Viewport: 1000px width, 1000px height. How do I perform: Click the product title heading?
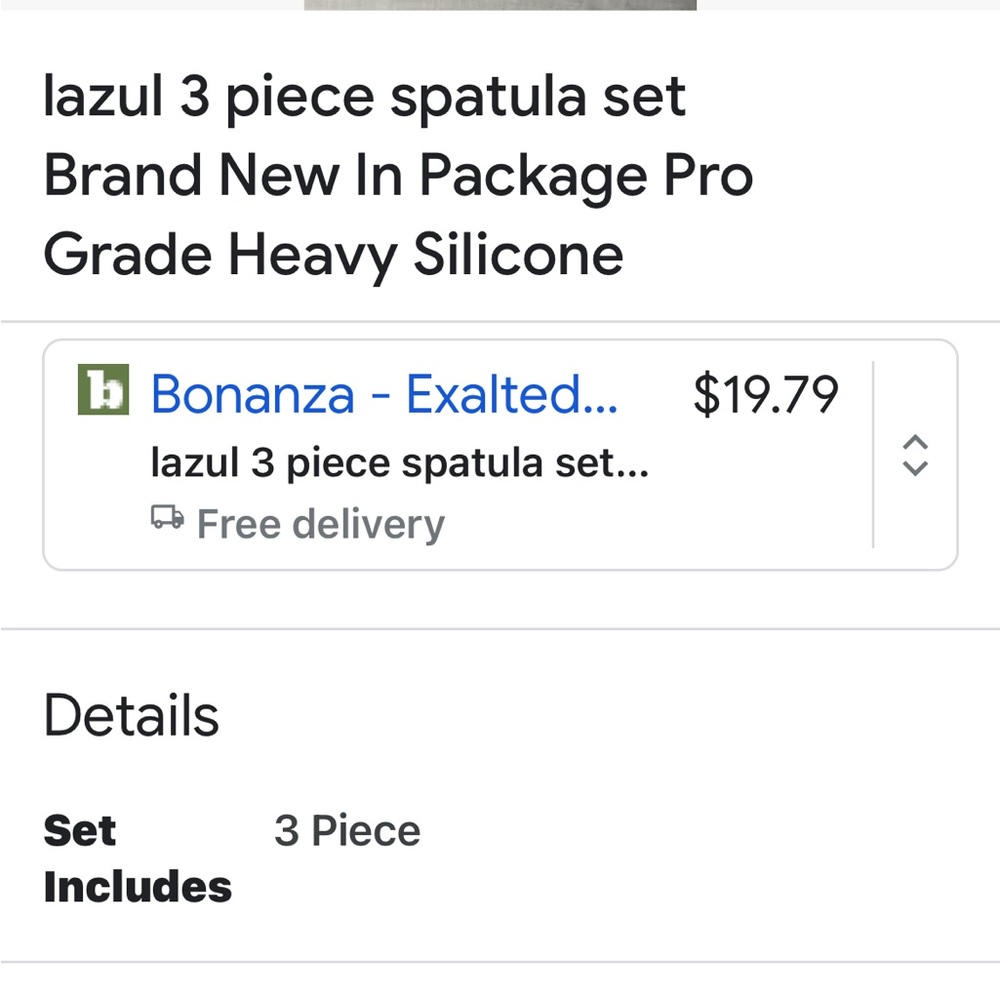(x=398, y=174)
